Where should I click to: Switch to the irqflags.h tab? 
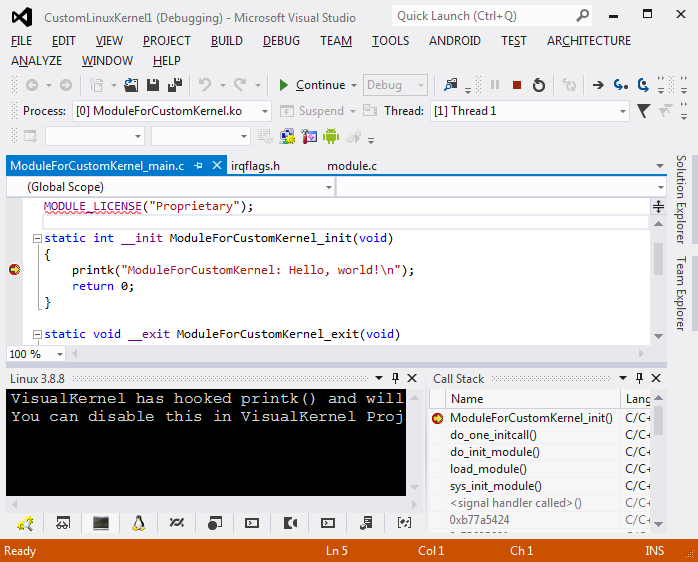coord(256,166)
